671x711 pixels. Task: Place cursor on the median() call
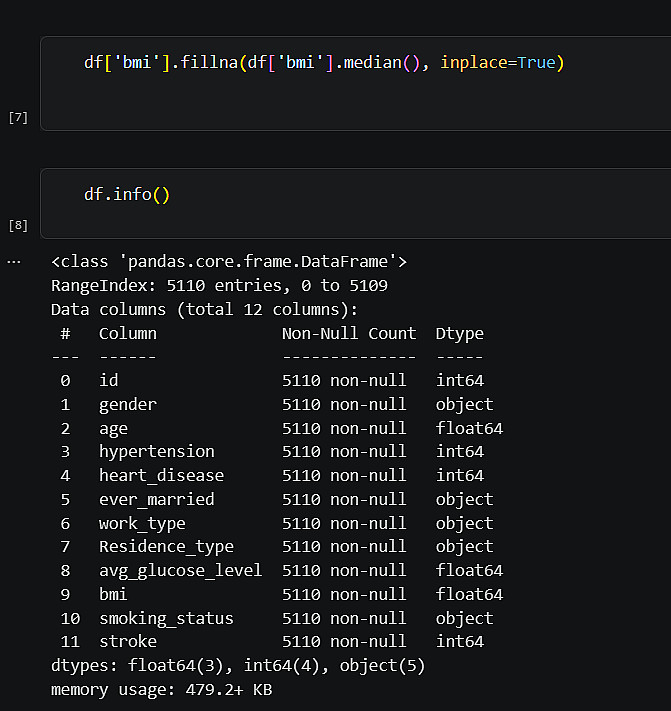(x=396, y=63)
